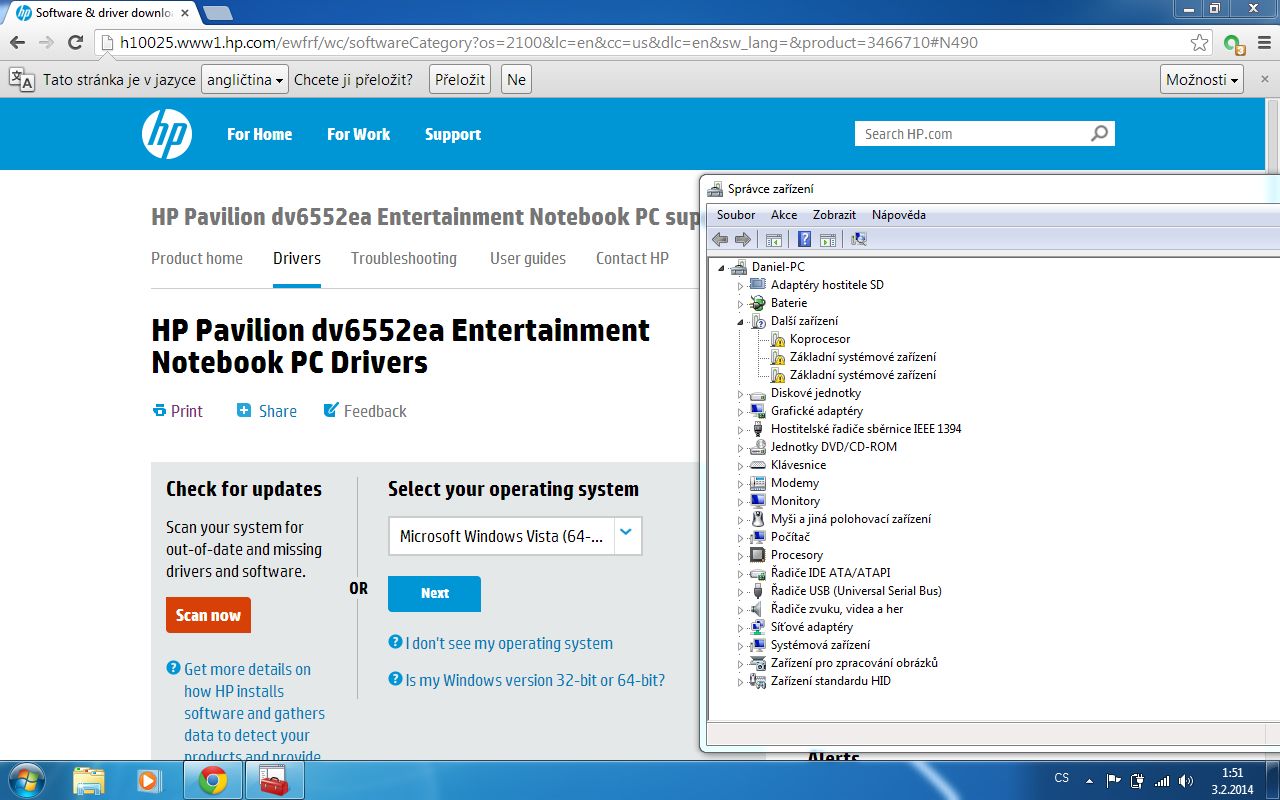Collapse the Další zařízení node
Viewport: 1280px width, 800px height.
[741, 321]
